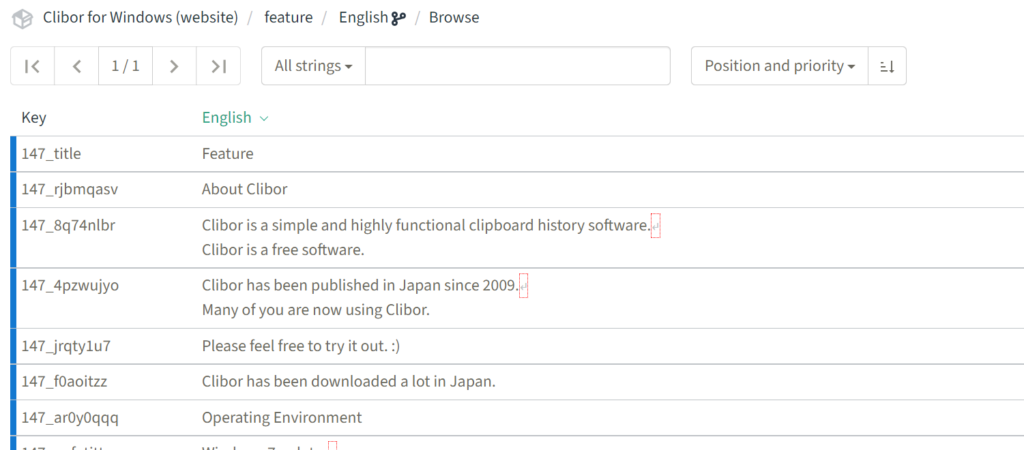Open the English language breadcrumb link
This screenshot has width=1024, height=450.
[363, 18]
